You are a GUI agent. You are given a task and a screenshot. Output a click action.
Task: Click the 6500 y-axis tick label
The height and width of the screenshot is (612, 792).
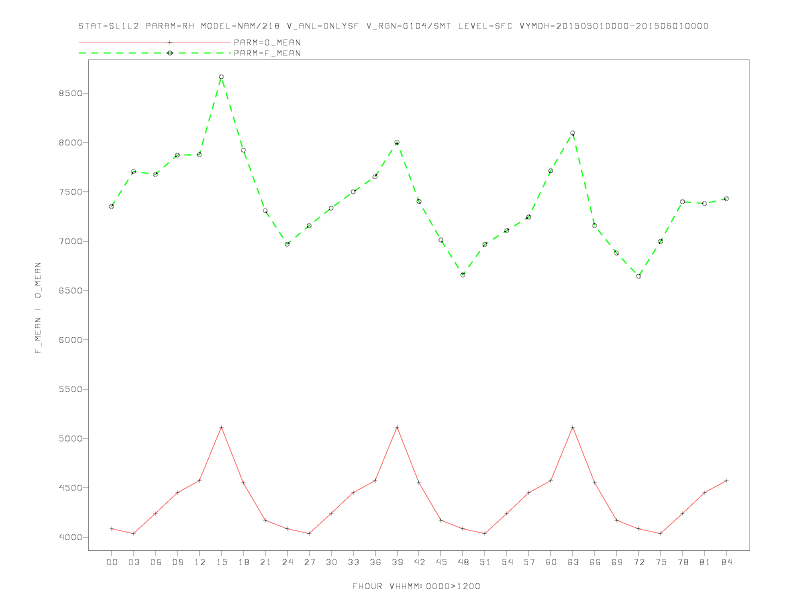point(71,291)
